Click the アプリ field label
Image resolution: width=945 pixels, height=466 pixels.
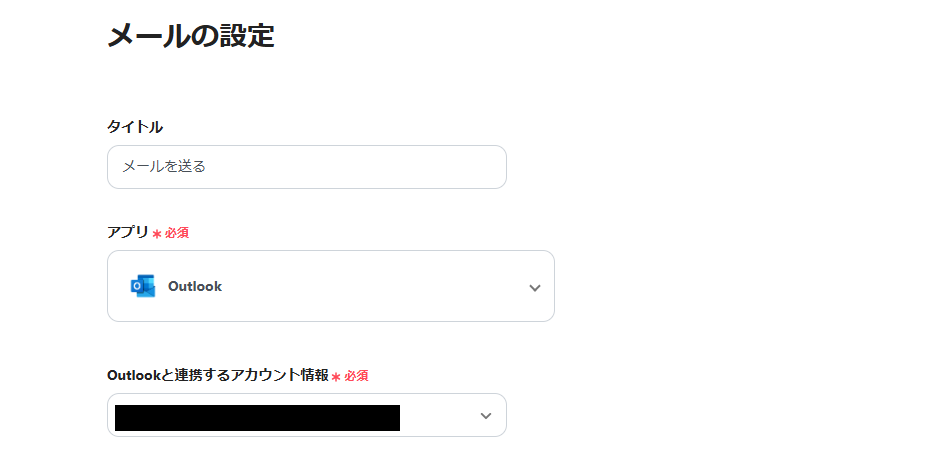coord(128,232)
